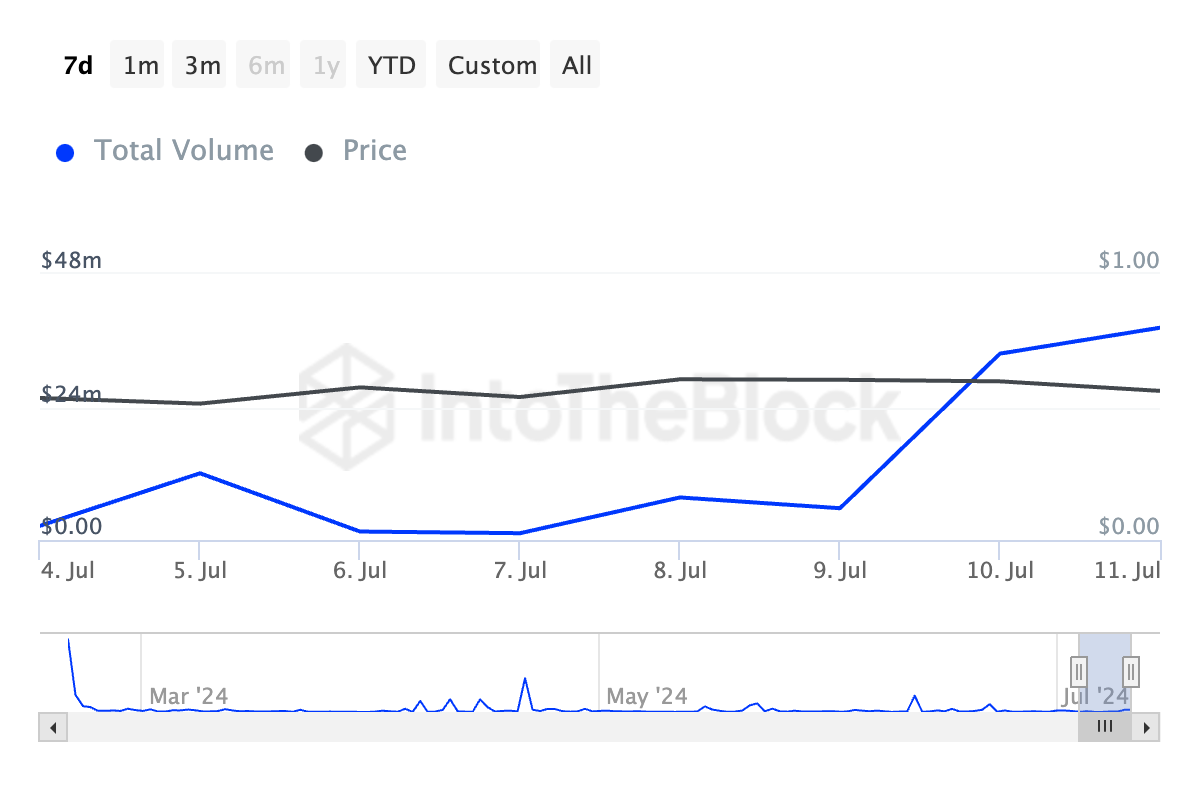Click the dark Price legend dot
Screen dimensions: 1200x800
[x=314, y=153]
